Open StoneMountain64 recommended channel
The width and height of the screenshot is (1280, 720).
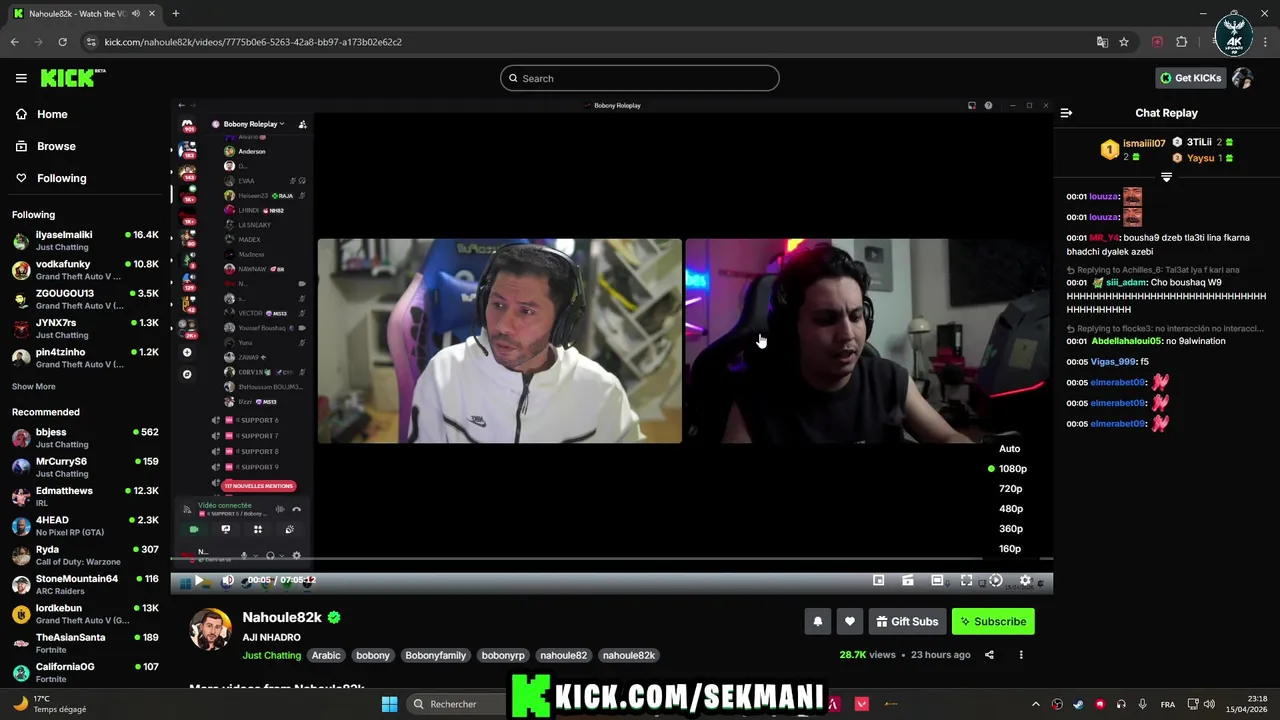point(85,584)
